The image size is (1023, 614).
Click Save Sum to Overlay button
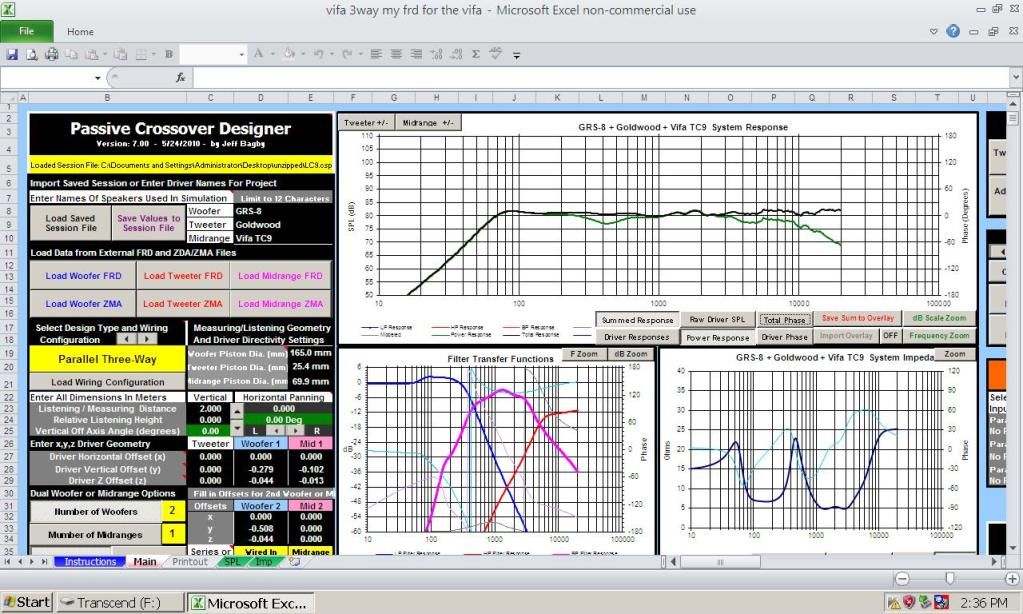point(858,318)
